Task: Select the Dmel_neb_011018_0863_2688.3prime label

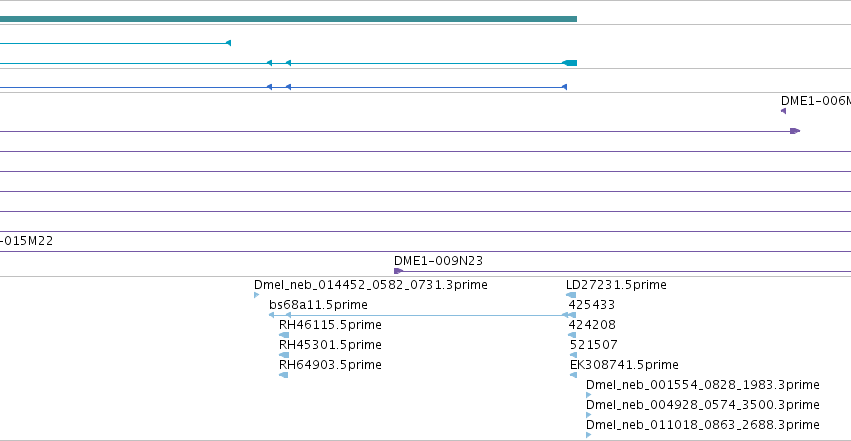Action: (x=703, y=425)
